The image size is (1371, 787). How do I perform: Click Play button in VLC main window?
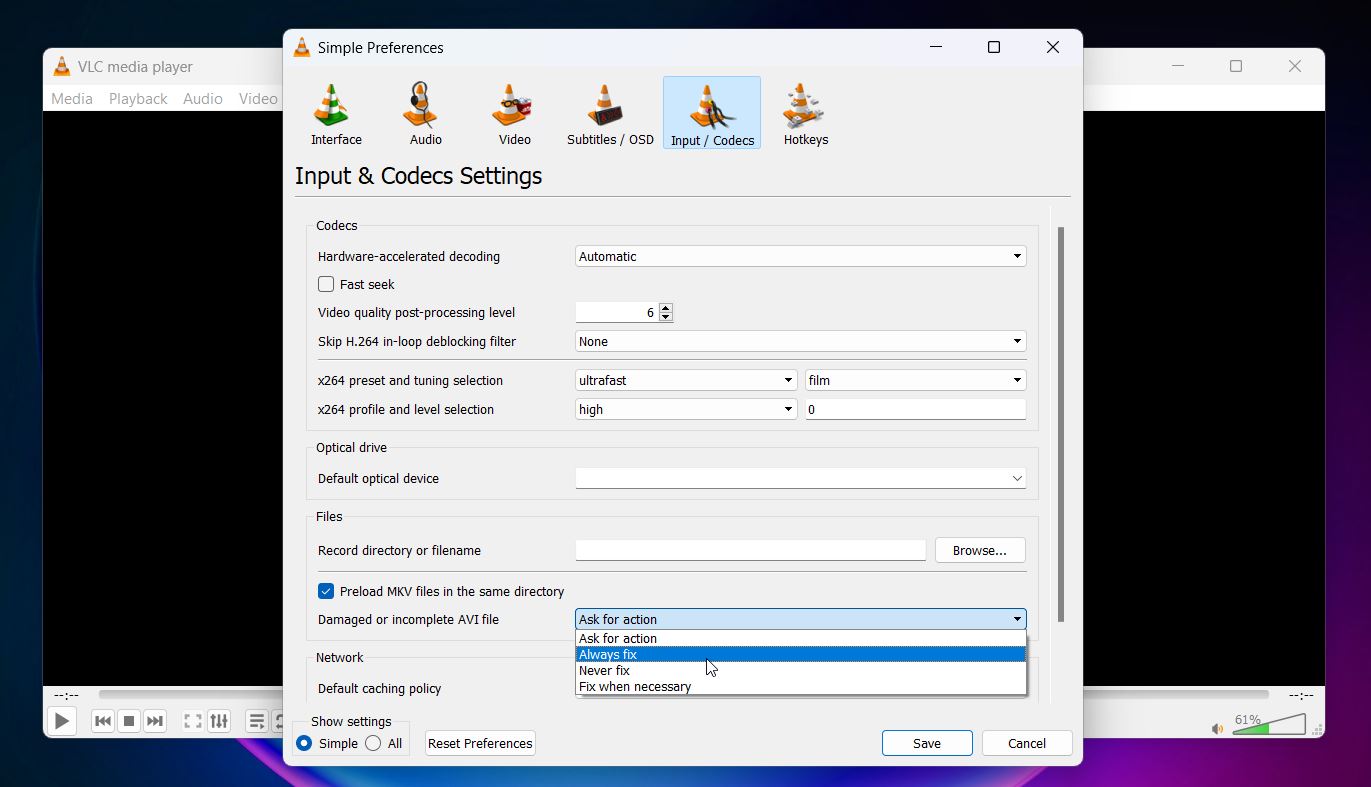(x=62, y=721)
